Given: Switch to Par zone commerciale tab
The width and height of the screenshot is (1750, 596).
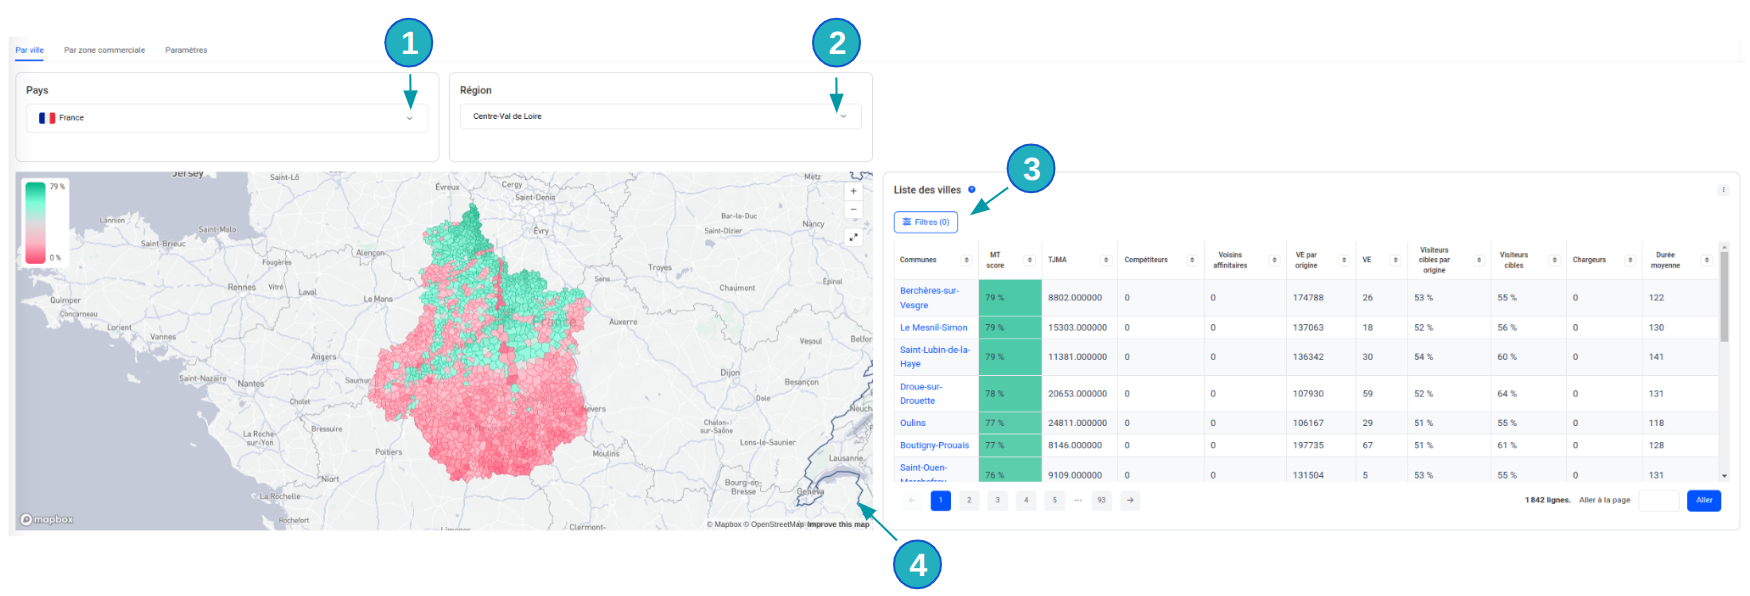Looking at the screenshot, I should (104, 50).
